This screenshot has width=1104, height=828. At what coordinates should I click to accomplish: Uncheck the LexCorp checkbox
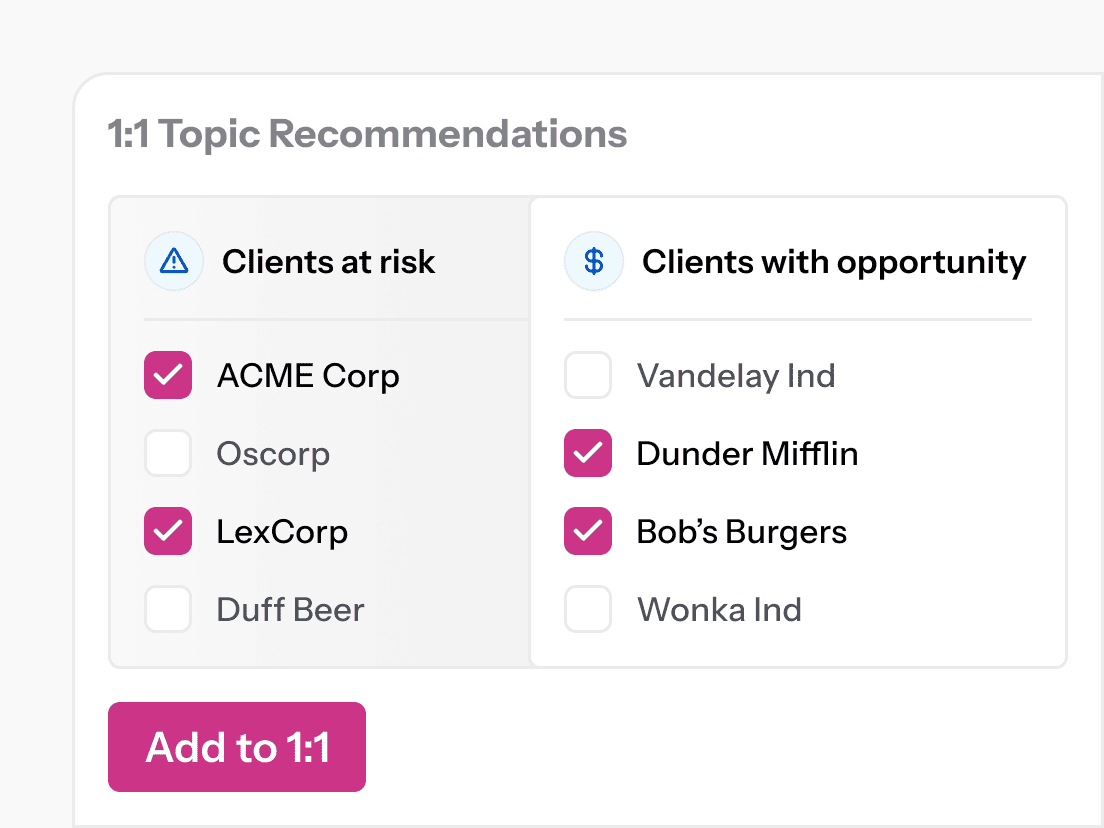click(168, 532)
